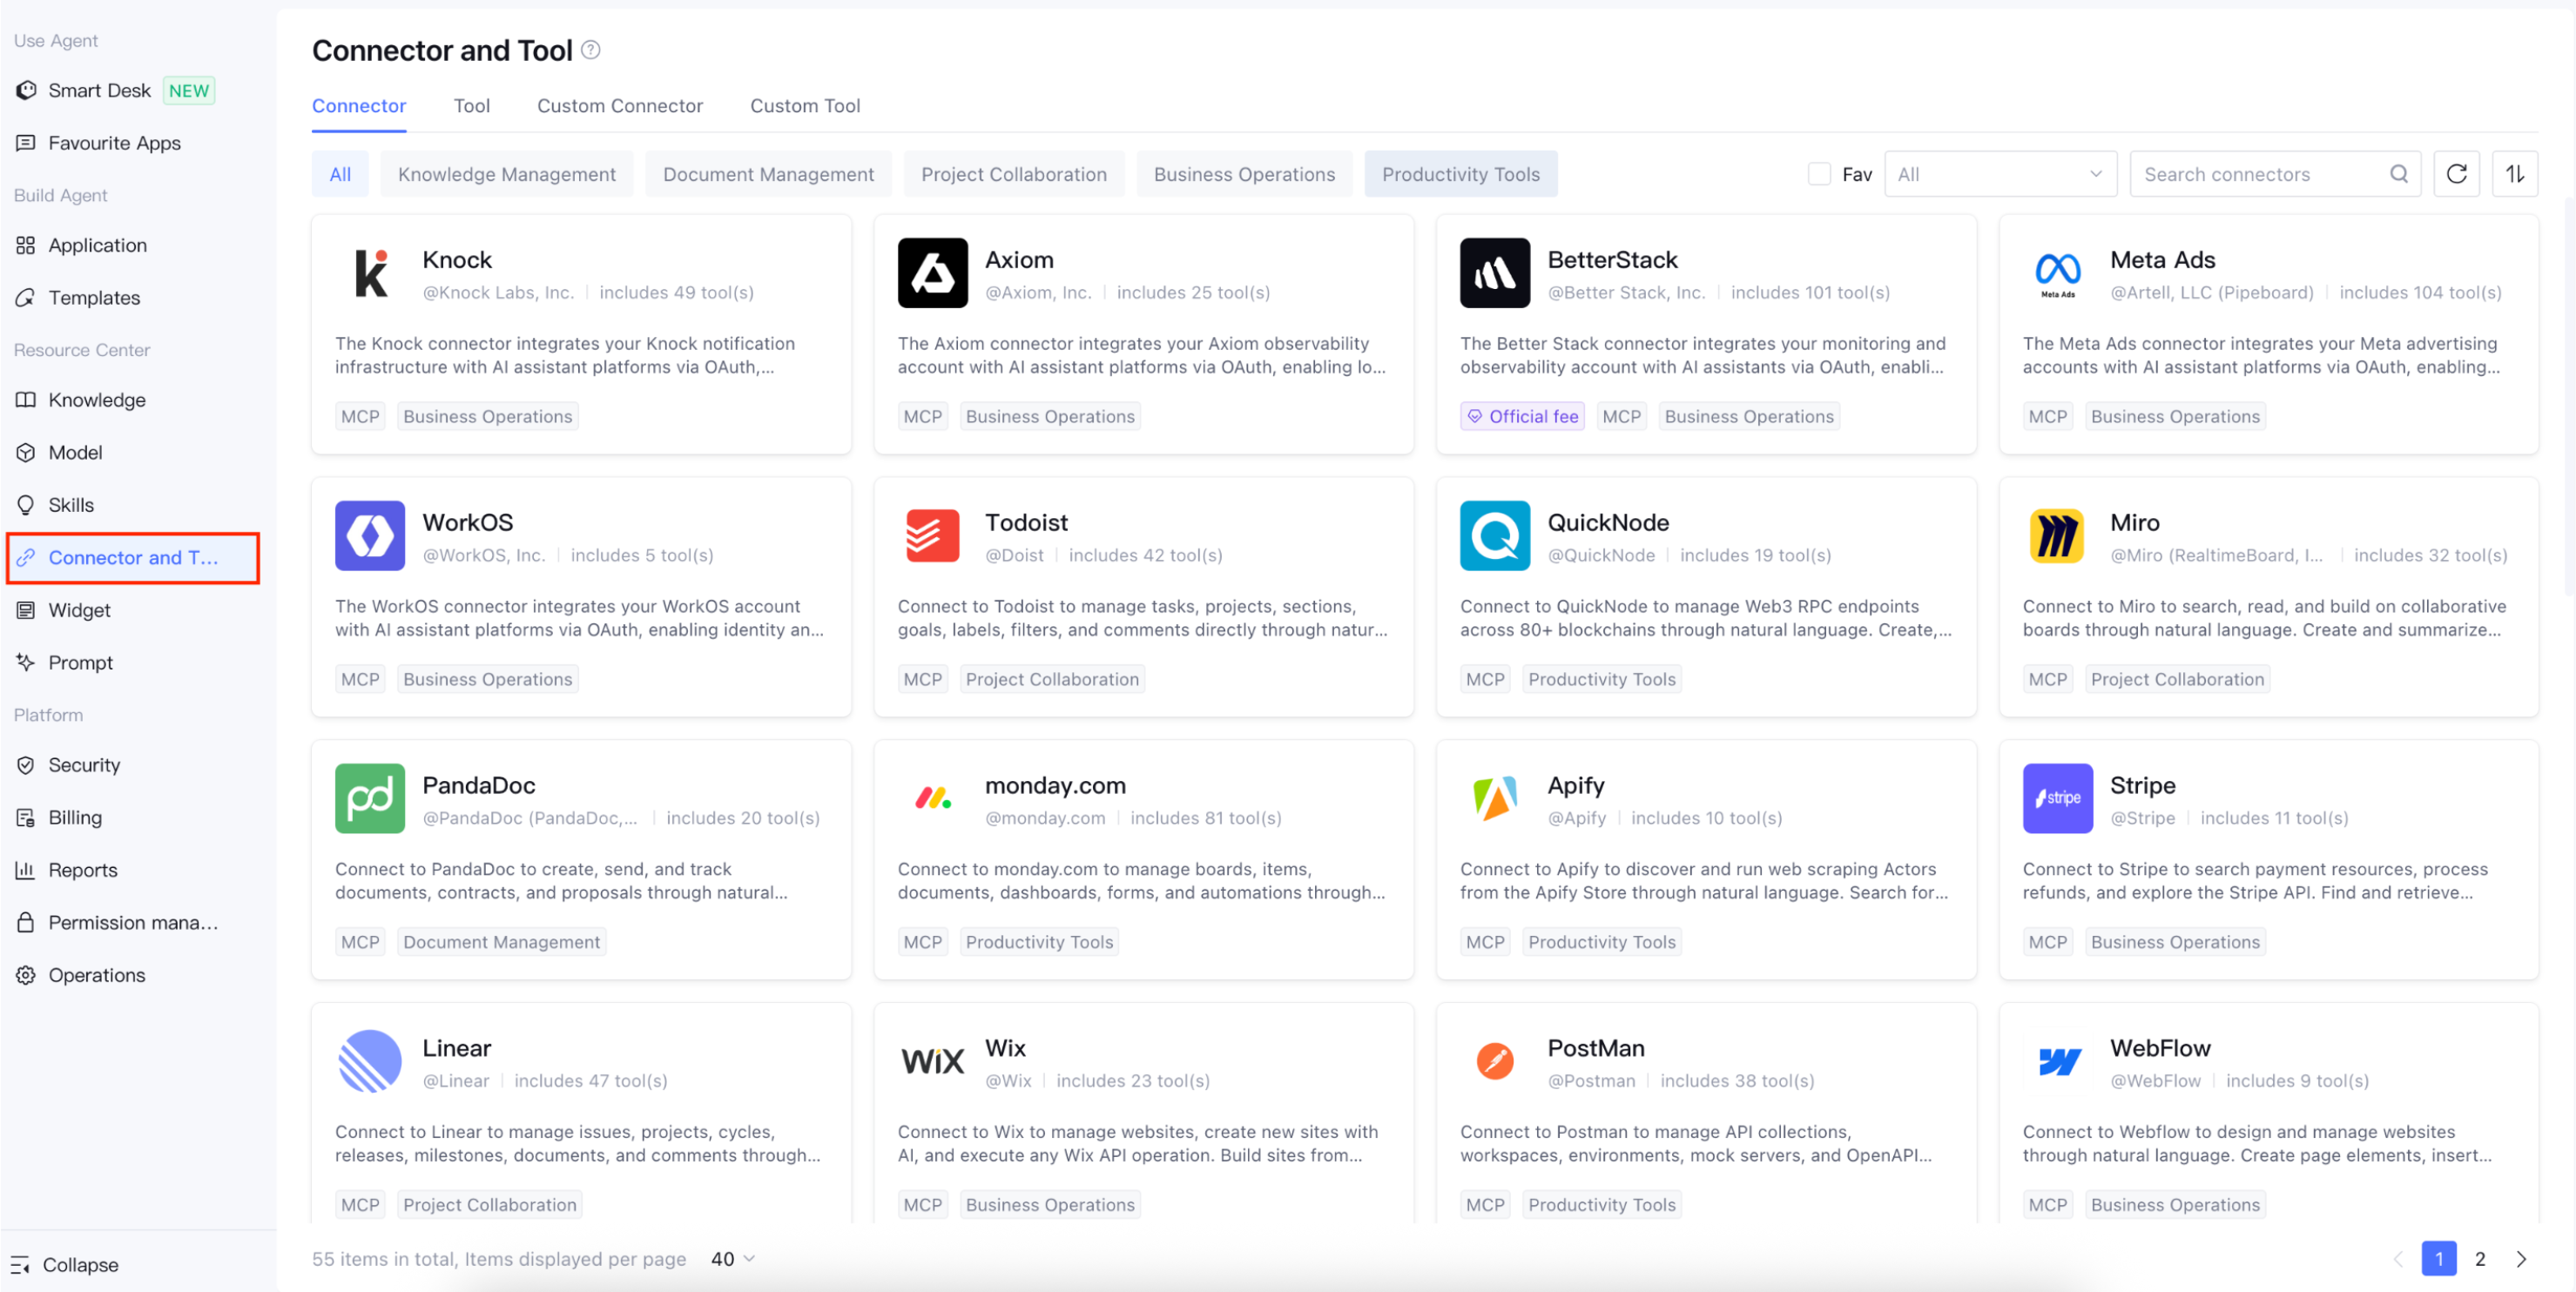Go to page 2
This screenshot has width=2576, height=1292.
point(2480,1259)
